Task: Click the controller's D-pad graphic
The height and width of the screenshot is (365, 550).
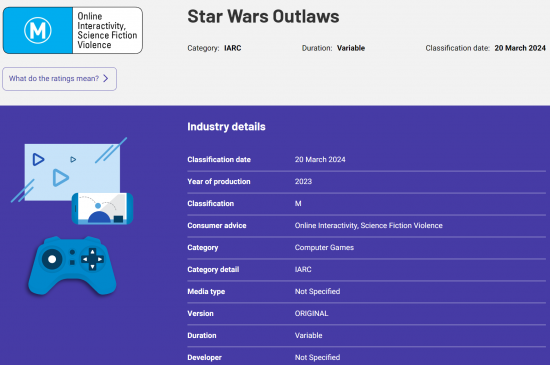Action: [92, 259]
